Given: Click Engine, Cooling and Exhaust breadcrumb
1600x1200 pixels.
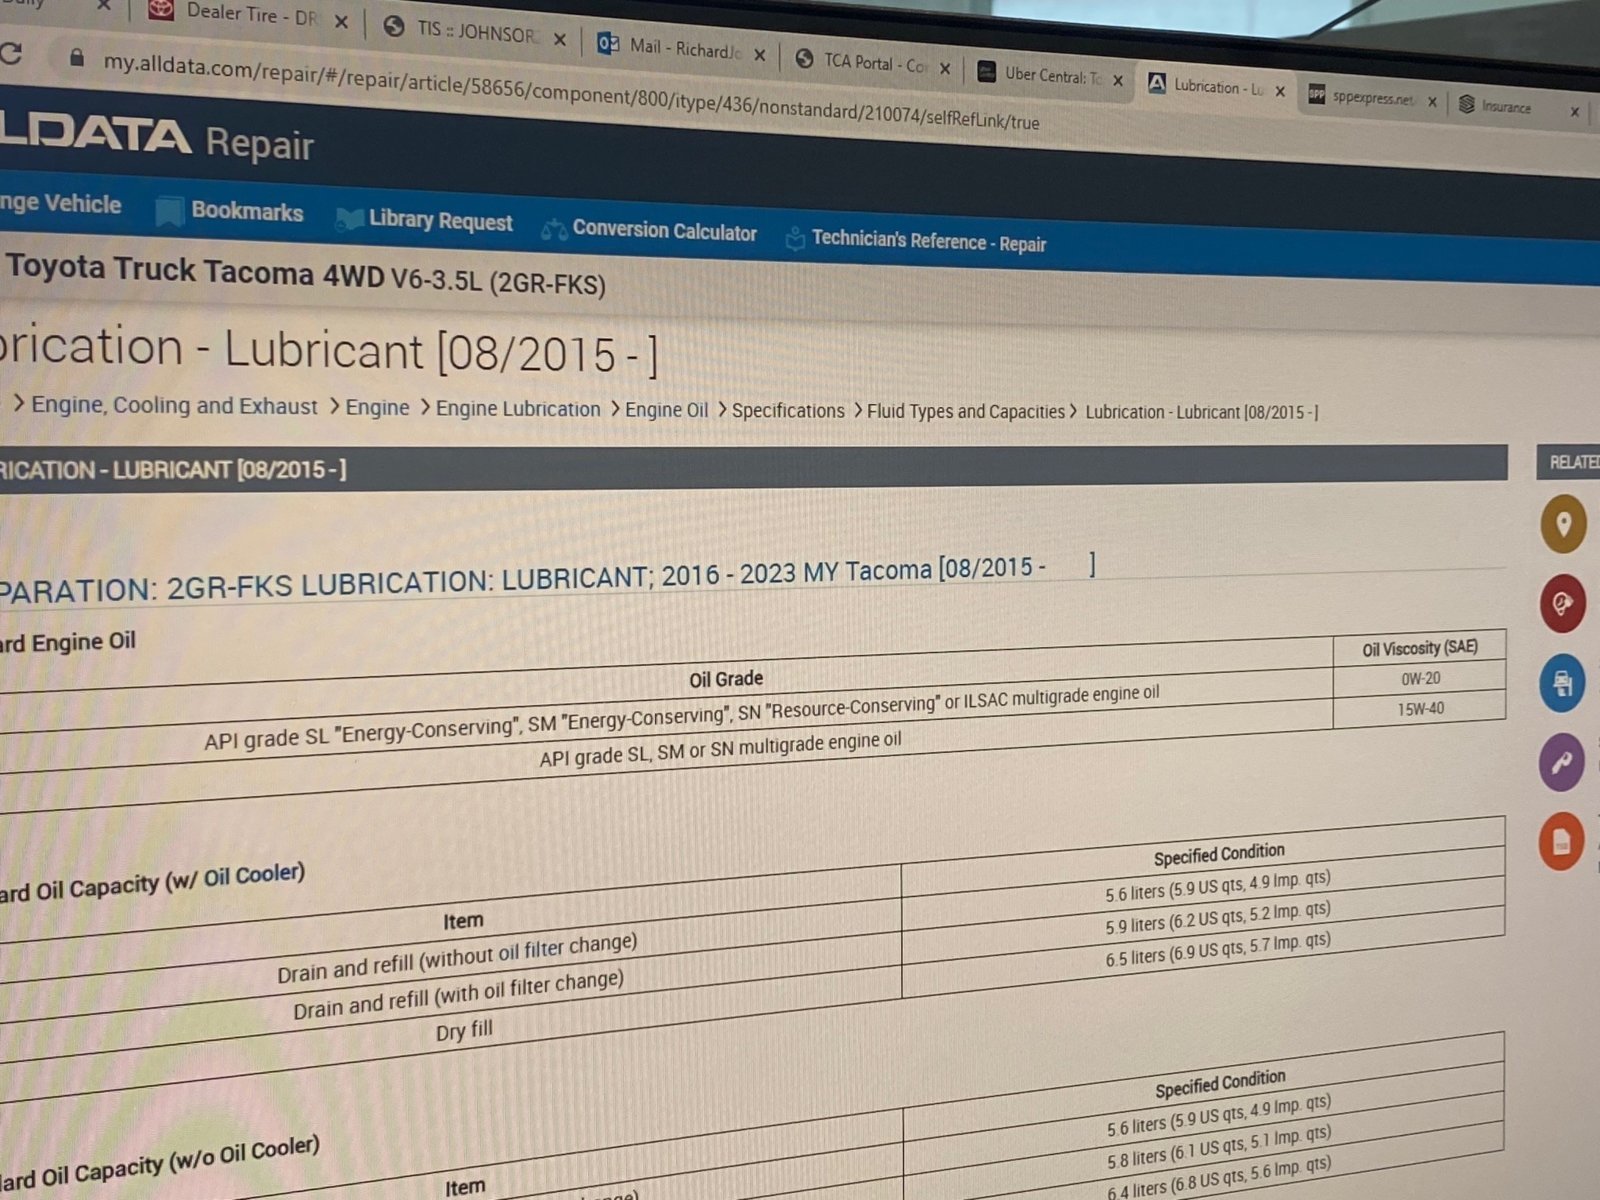Looking at the screenshot, I should (174, 405).
